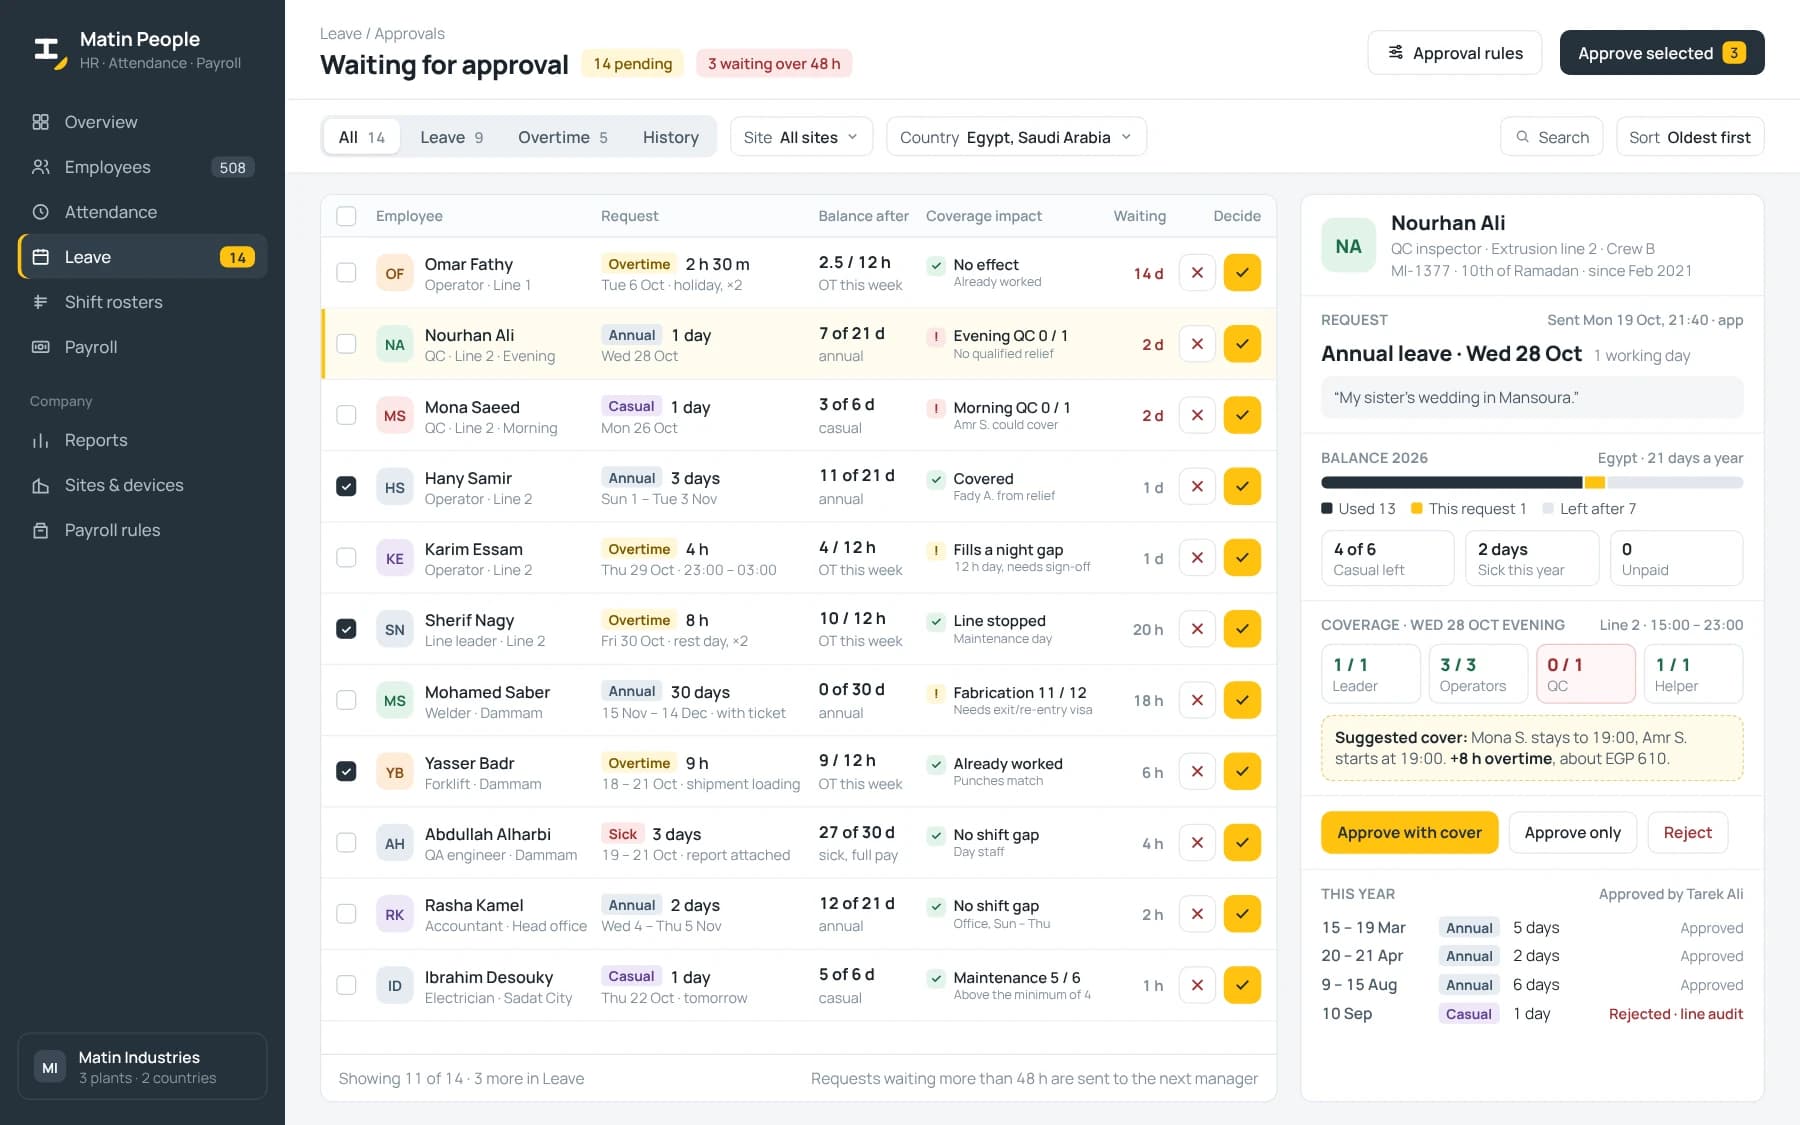This screenshot has width=1800, height=1125.
Task: Open the Overview grid icon in sidebar
Action: point(41,122)
